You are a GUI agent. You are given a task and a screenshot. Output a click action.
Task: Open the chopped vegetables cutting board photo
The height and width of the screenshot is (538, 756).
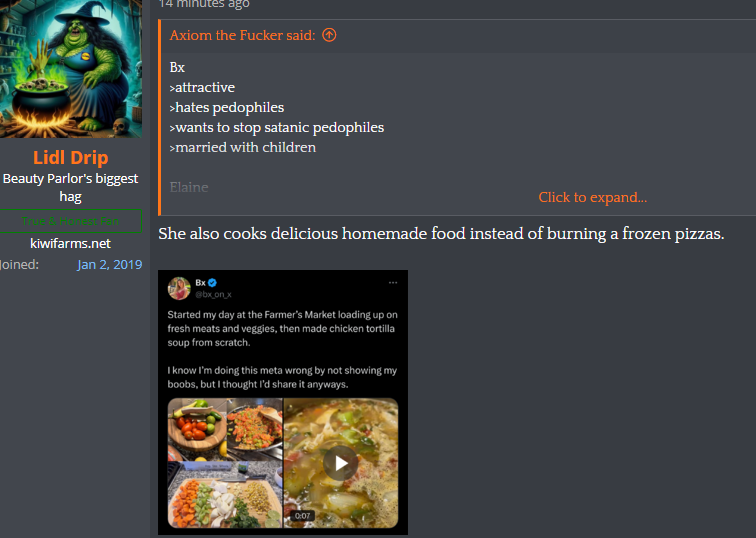[x=225, y=495]
